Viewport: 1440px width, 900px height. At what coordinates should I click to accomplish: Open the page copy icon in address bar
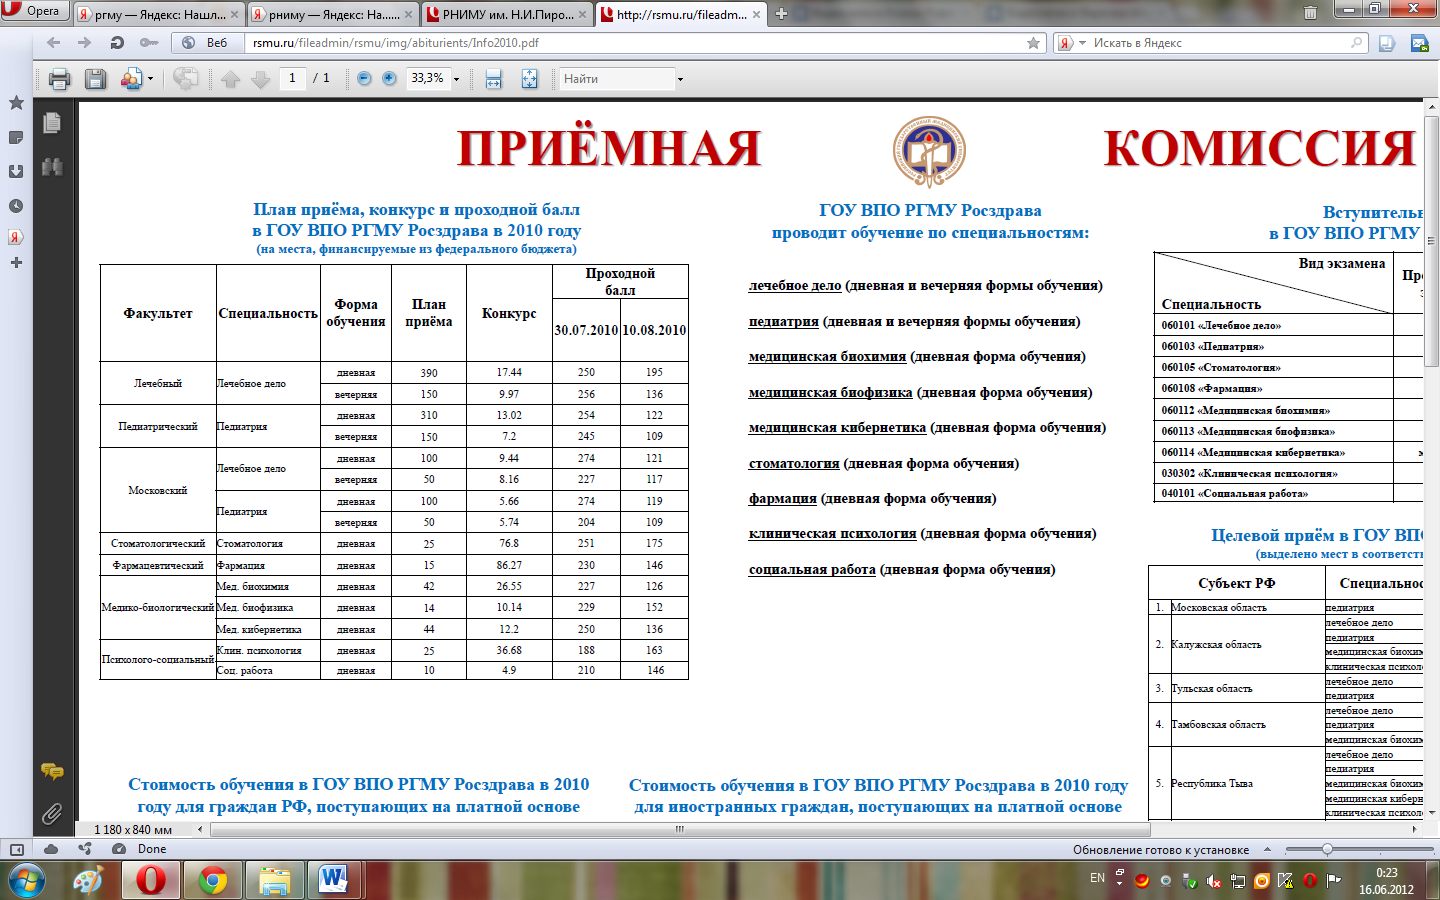pos(1387,43)
